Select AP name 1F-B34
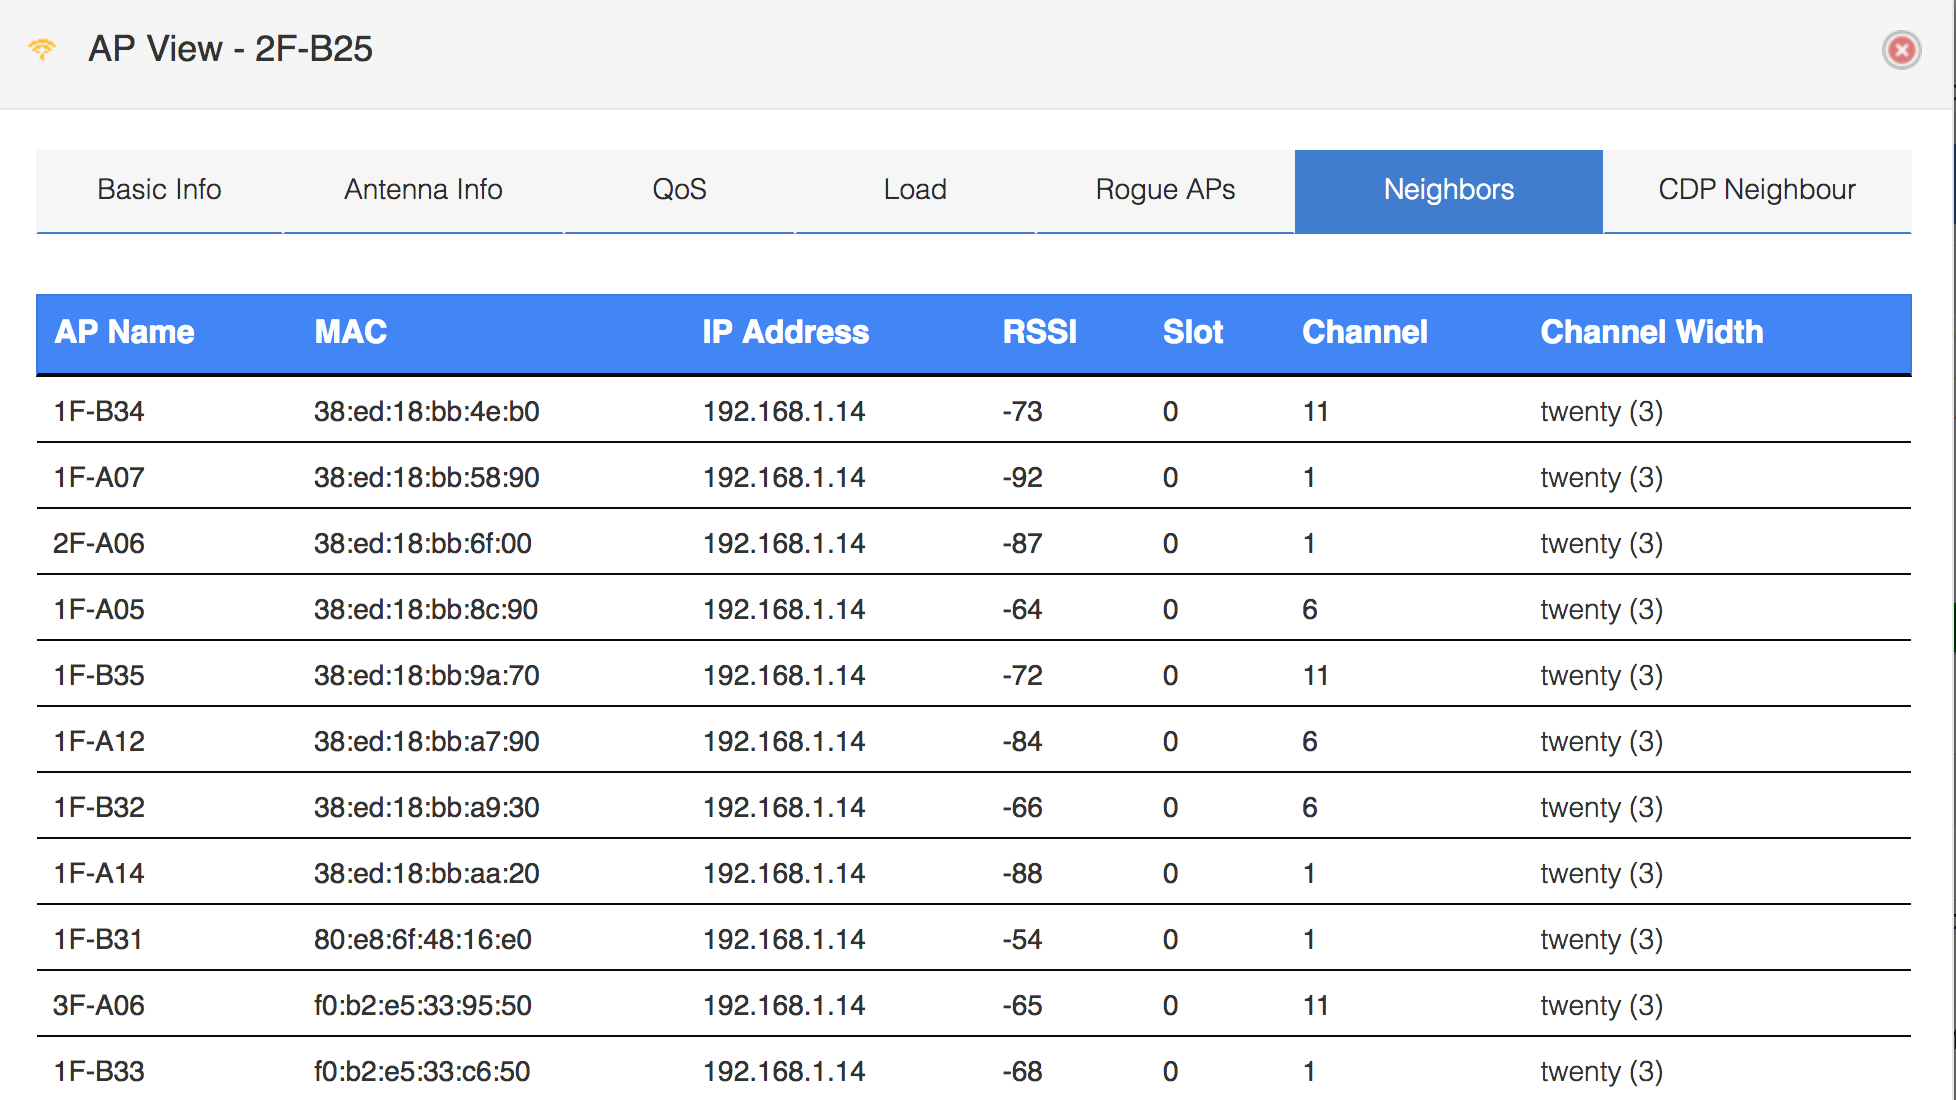This screenshot has height=1100, width=1956. pyautogui.click(x=99, y=411)
